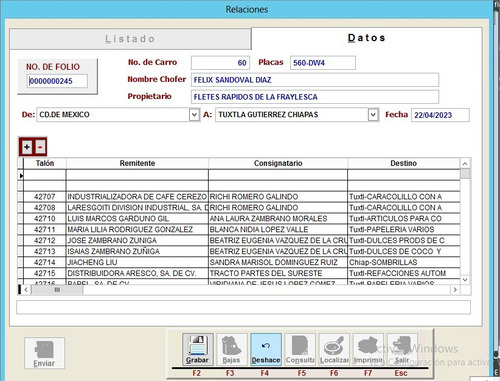The image size is (500, 381).
Task: Click Chiap-SOMBRILLAS destino cell
Action: click(x=404, y=262)
